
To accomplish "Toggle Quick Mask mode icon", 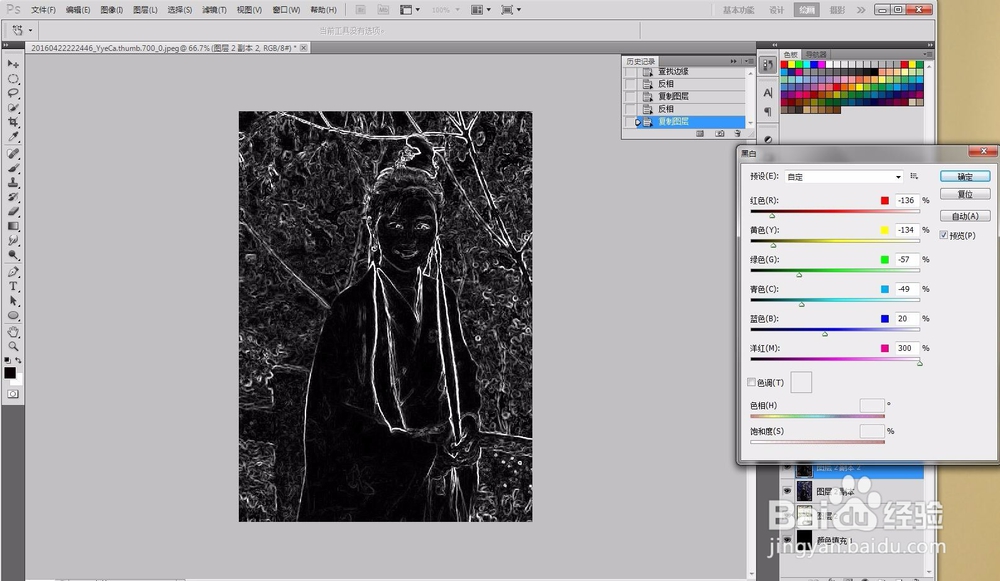I will click(13, 394).
